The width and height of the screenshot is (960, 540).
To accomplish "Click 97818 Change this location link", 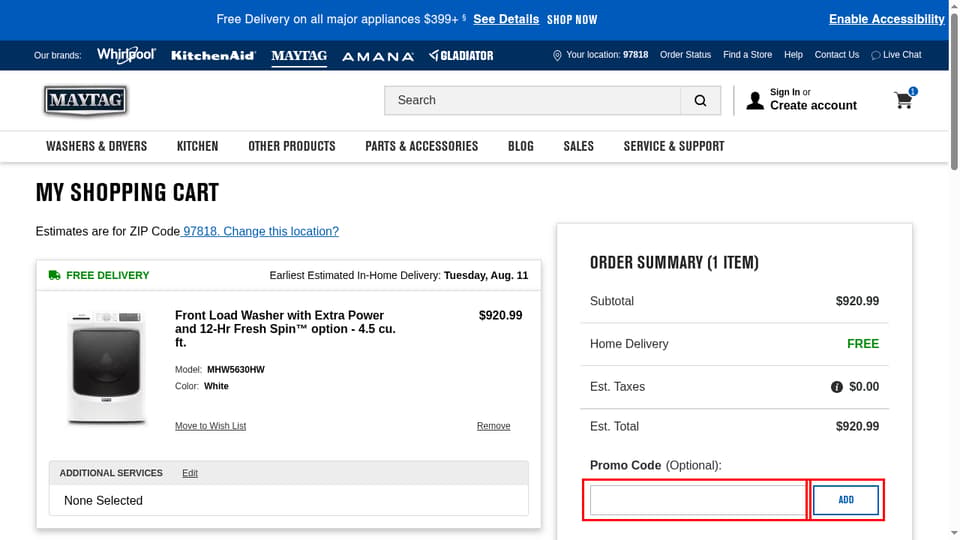I will 260,231.
